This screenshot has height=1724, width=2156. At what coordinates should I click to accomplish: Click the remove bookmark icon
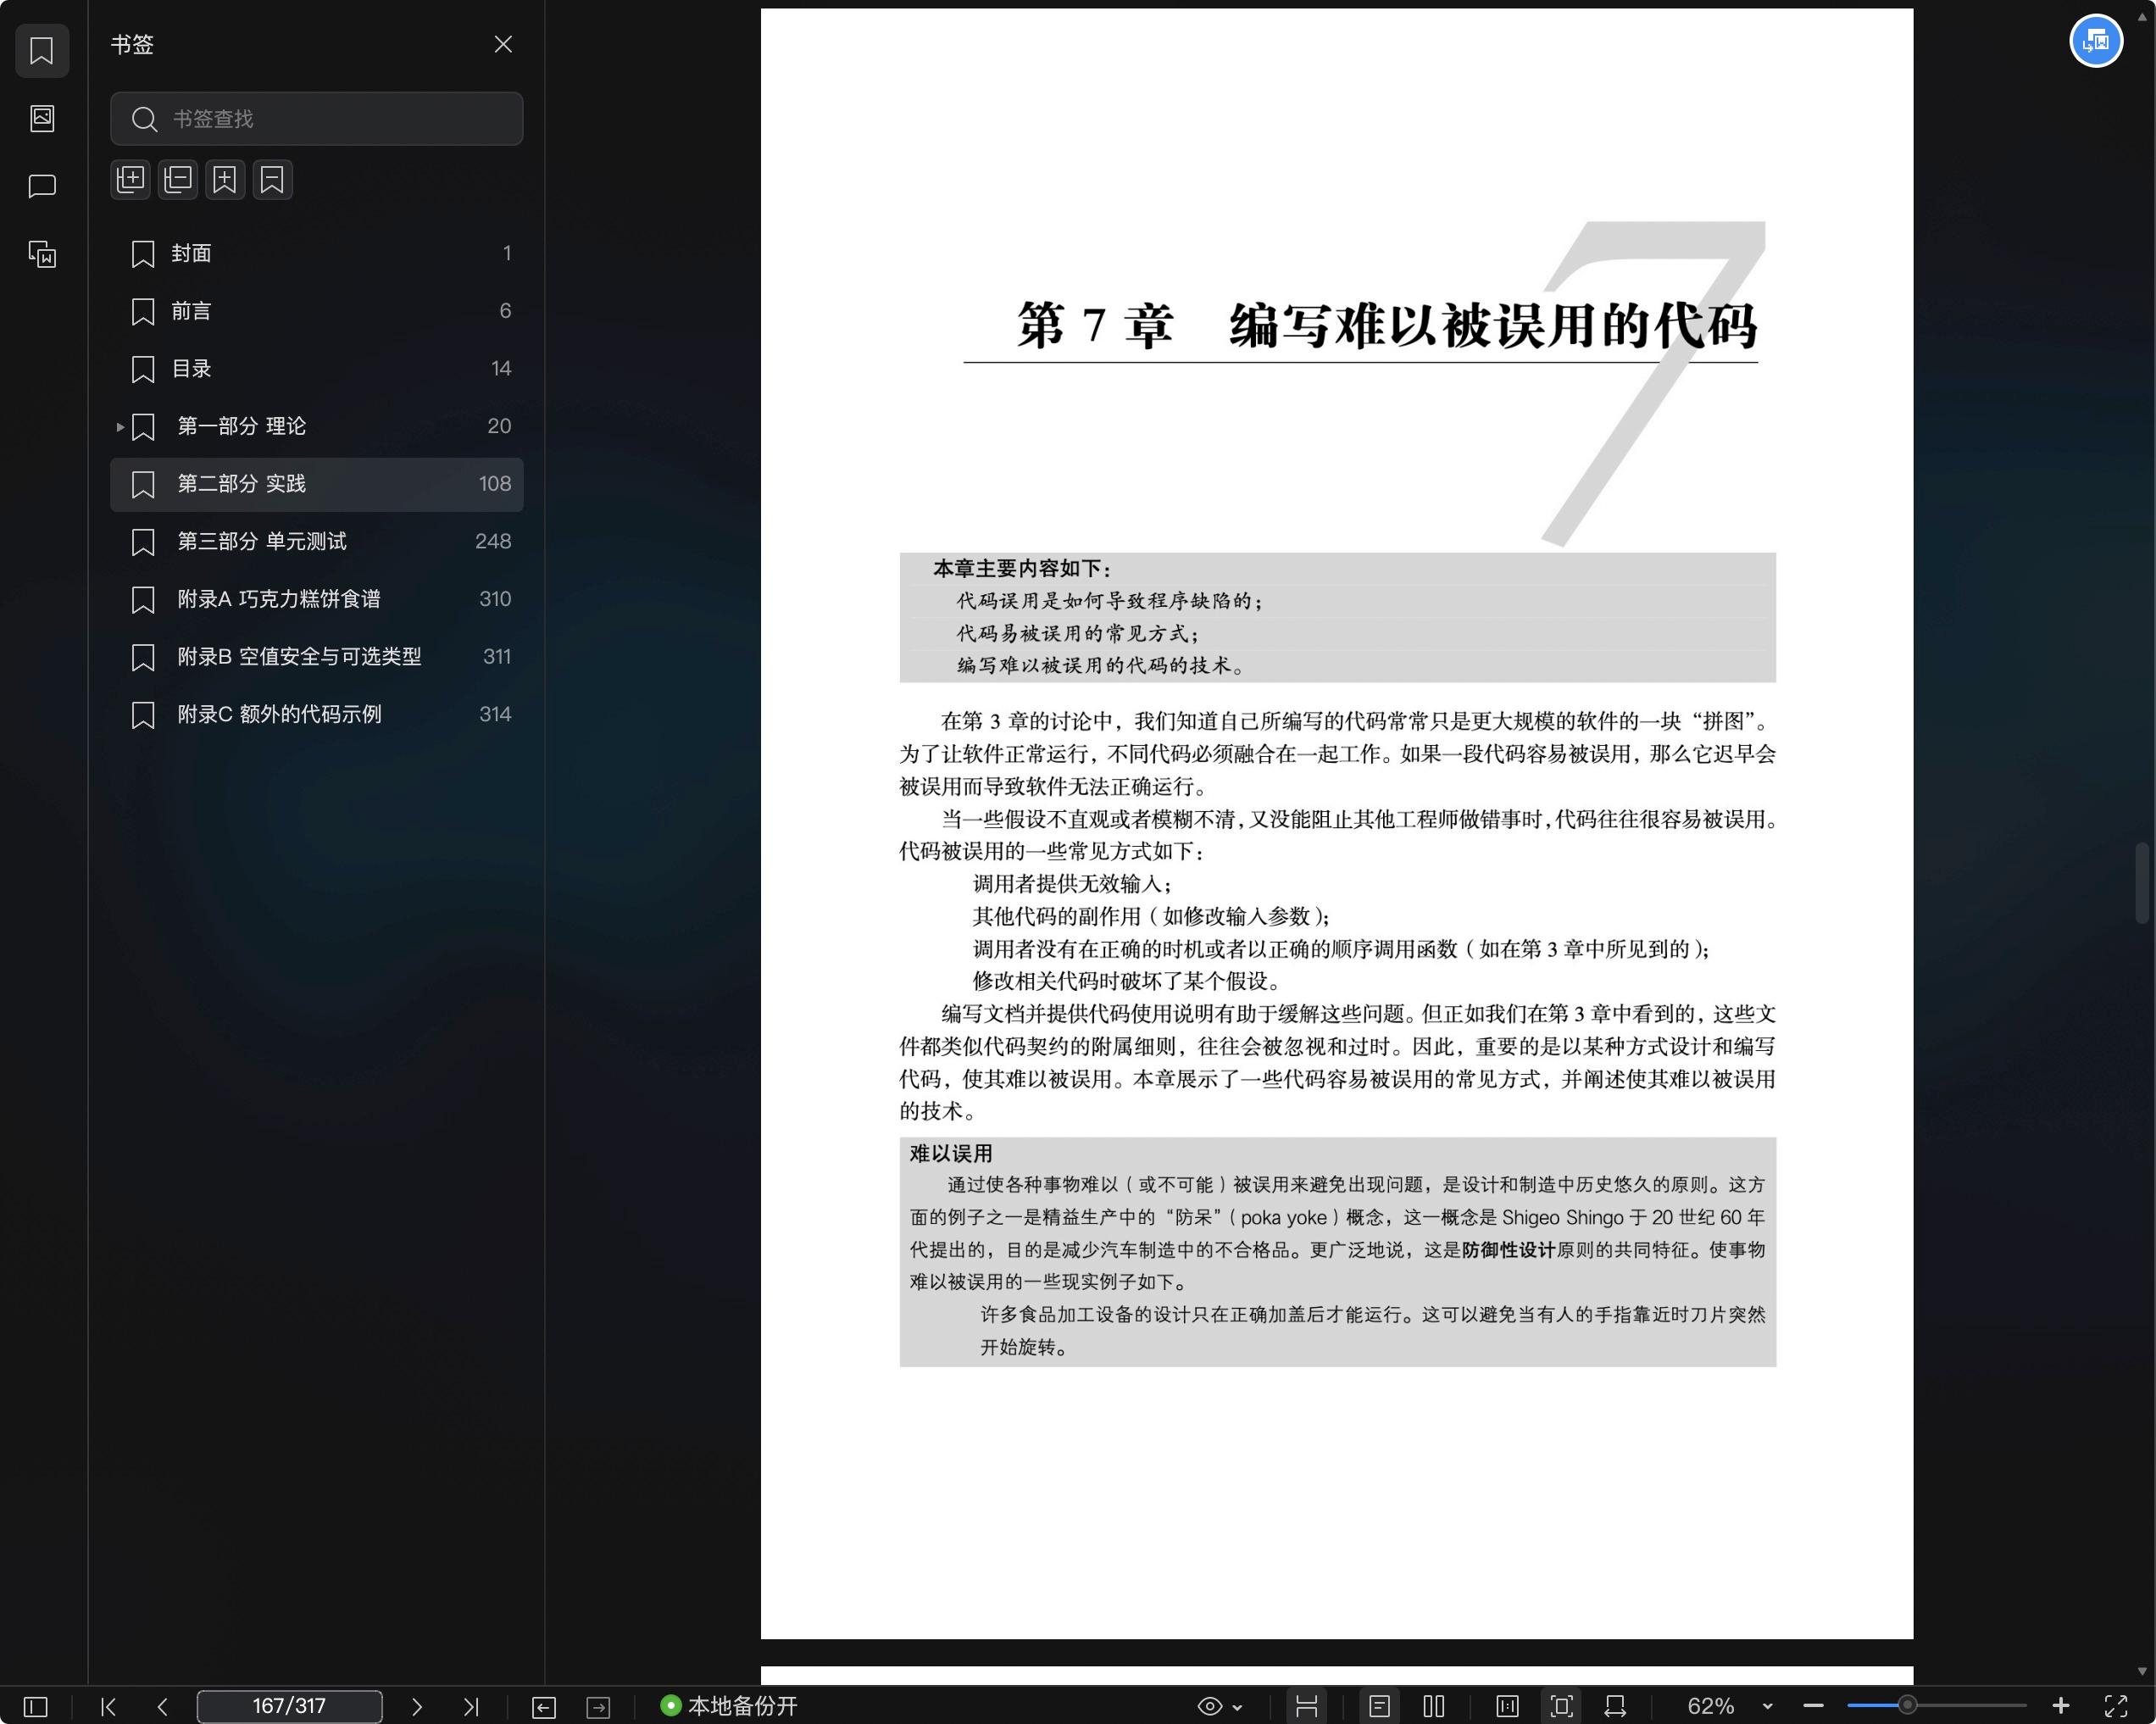(x=272, y=180)
